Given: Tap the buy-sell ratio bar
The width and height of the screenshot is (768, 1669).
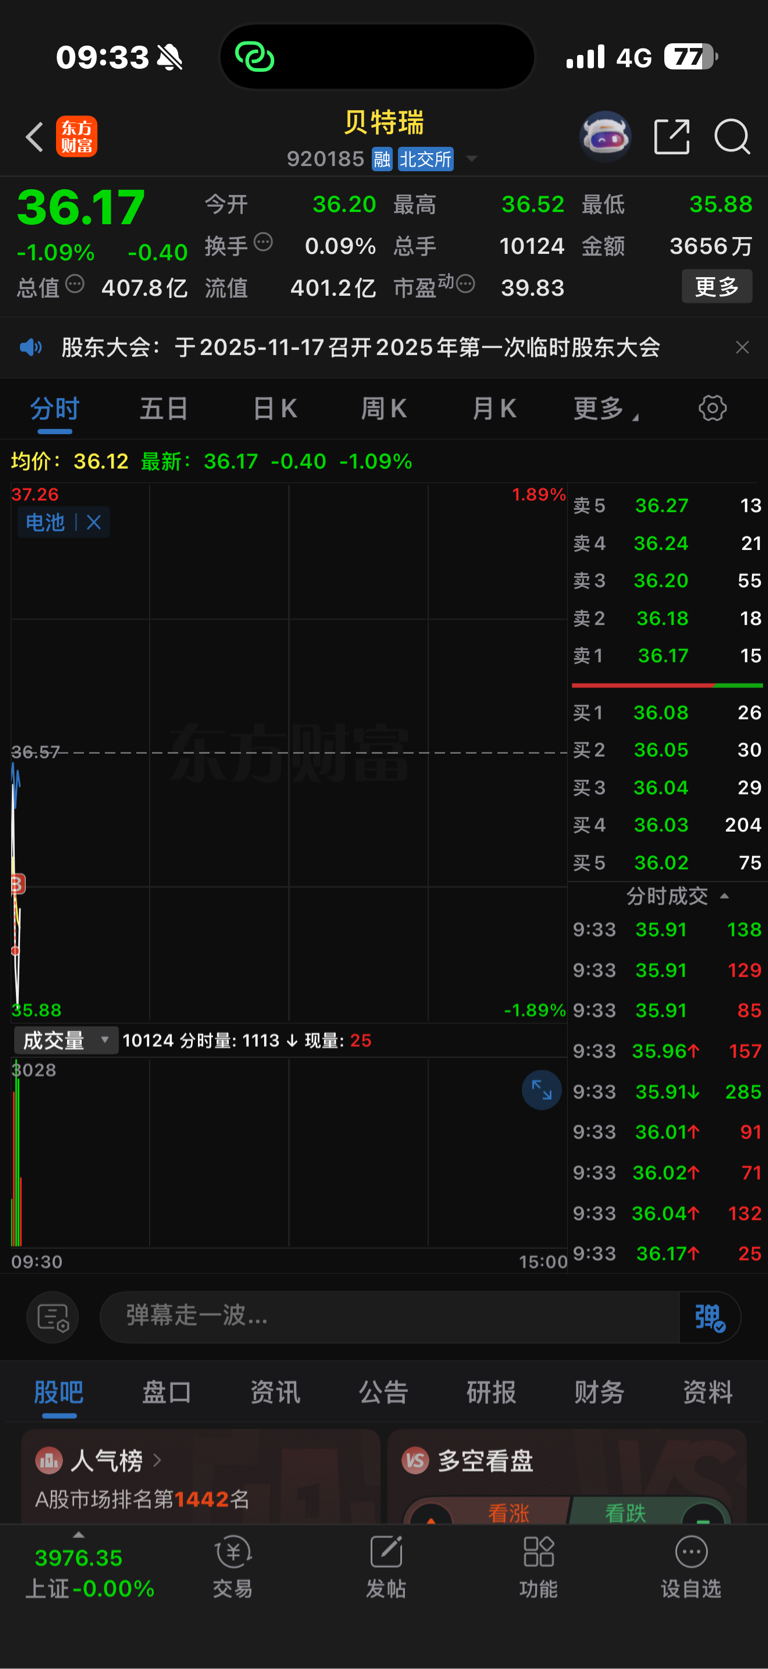Looking at the screenshot, I should pos(667,685).
